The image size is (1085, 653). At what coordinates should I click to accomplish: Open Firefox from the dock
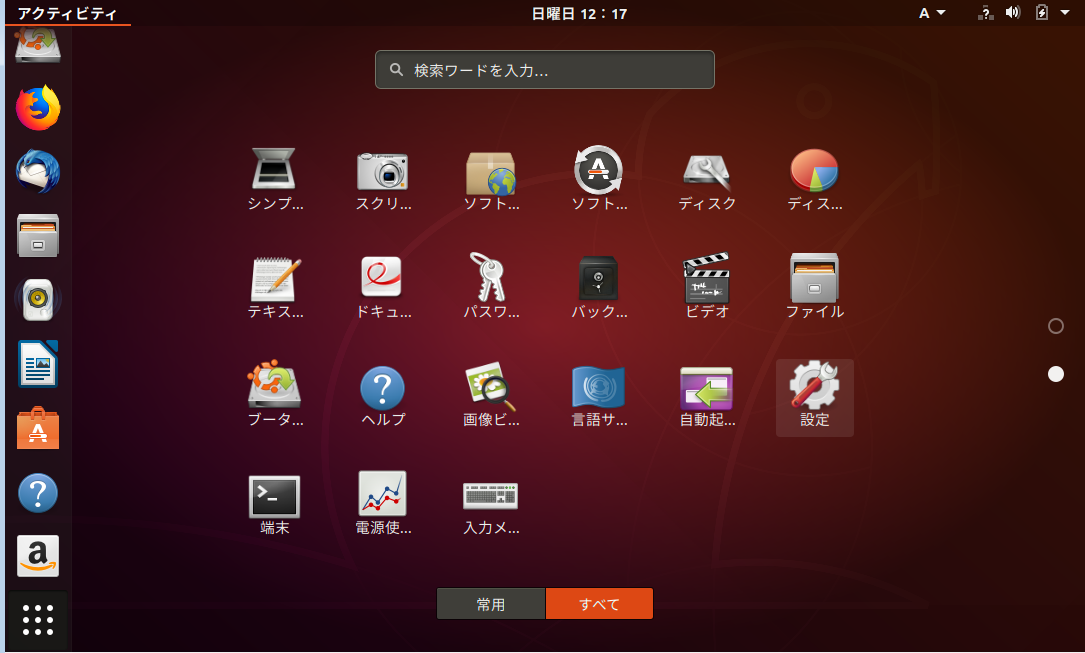(38, 108)
